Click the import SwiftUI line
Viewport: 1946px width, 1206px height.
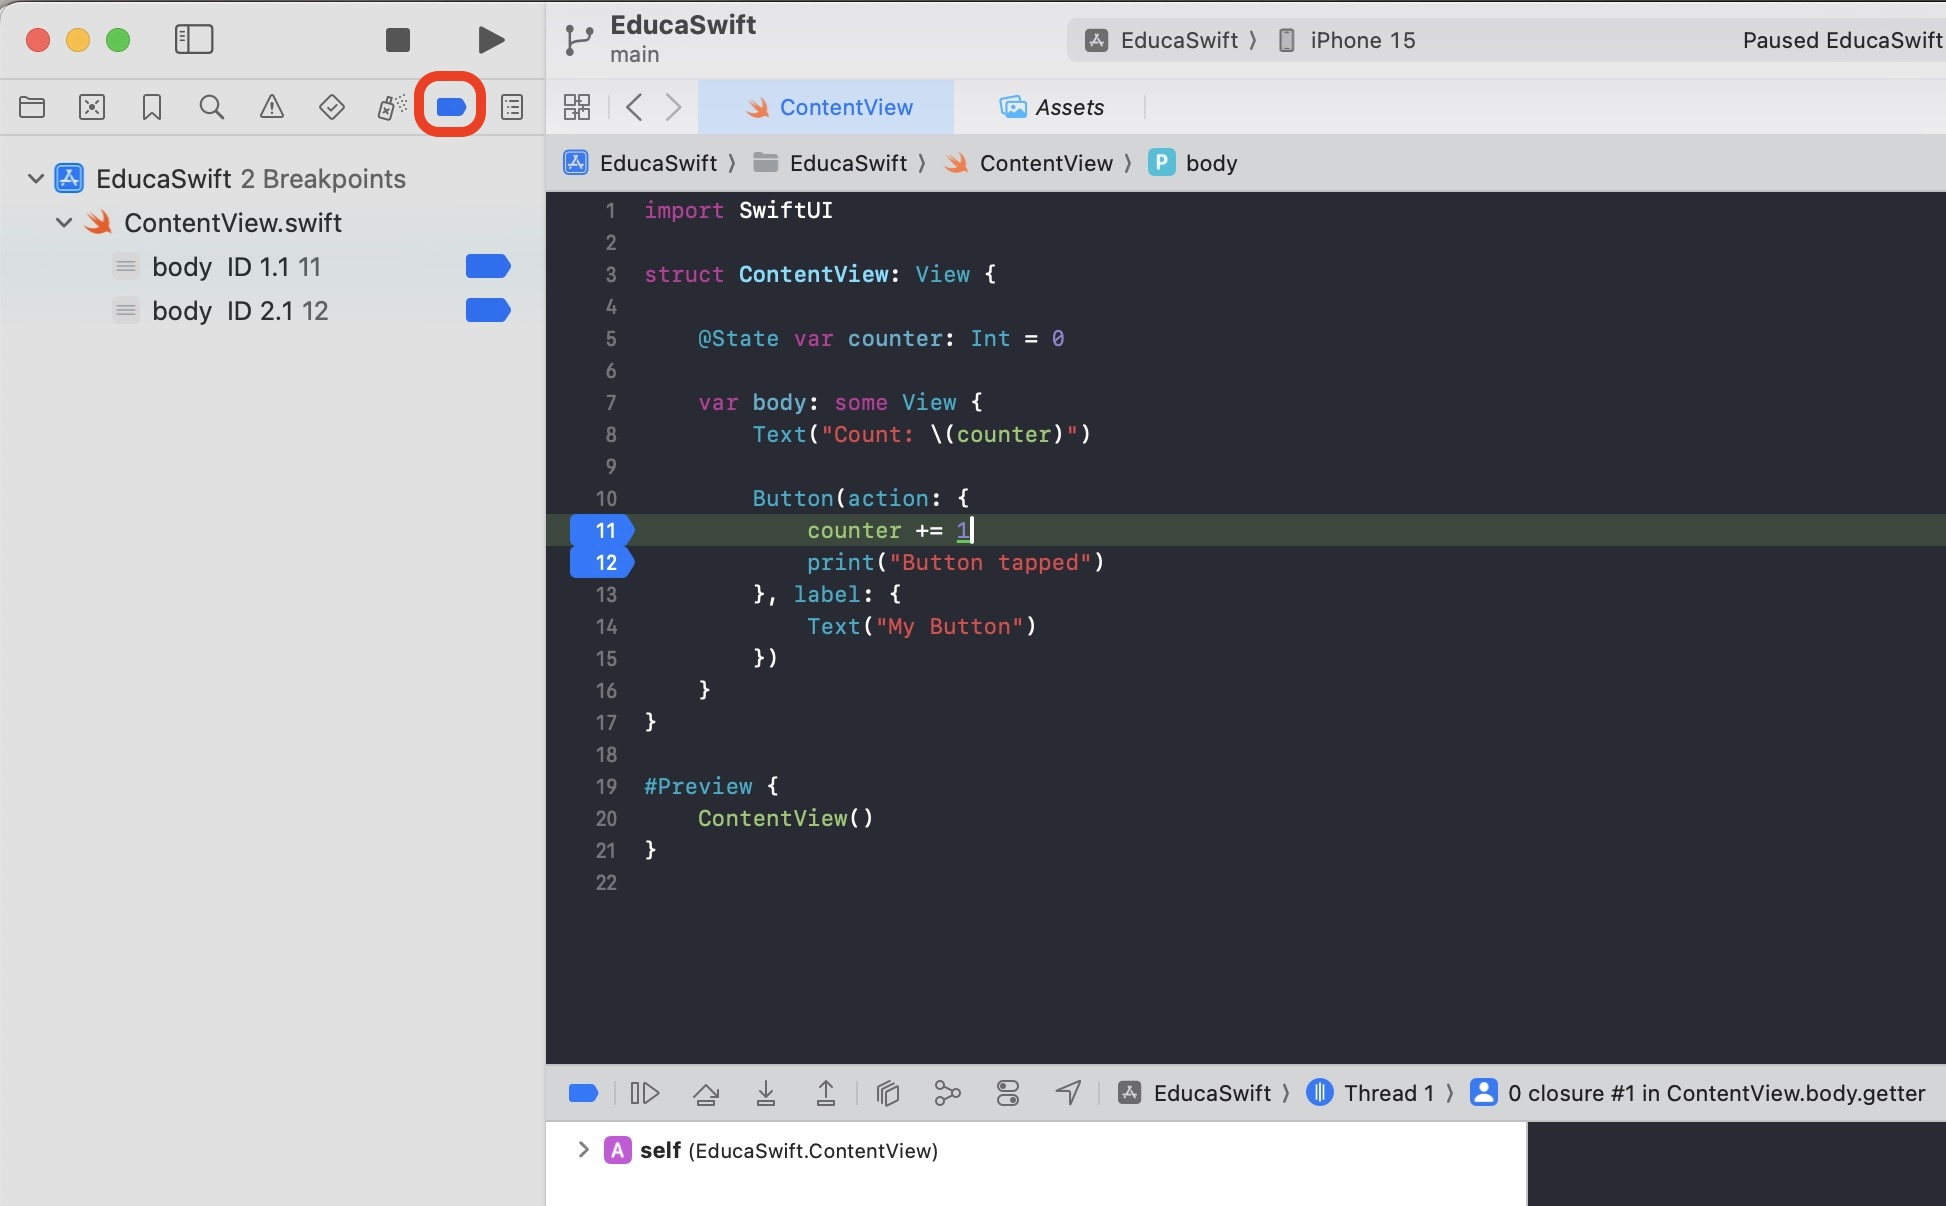coord(738,210)
